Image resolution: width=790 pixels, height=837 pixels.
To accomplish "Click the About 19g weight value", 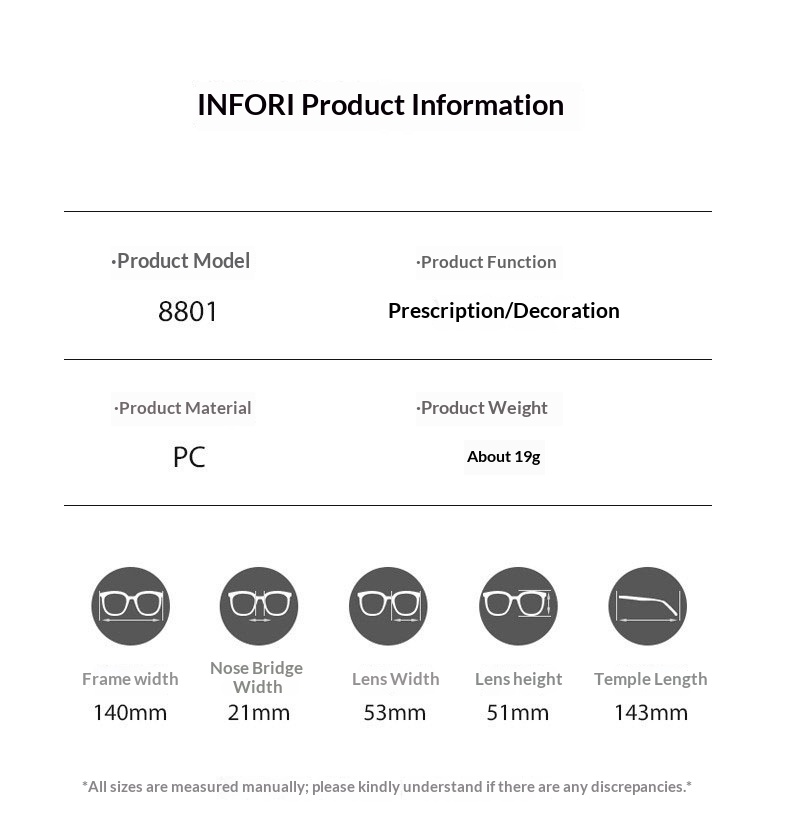I will click(x=504, y=457).
